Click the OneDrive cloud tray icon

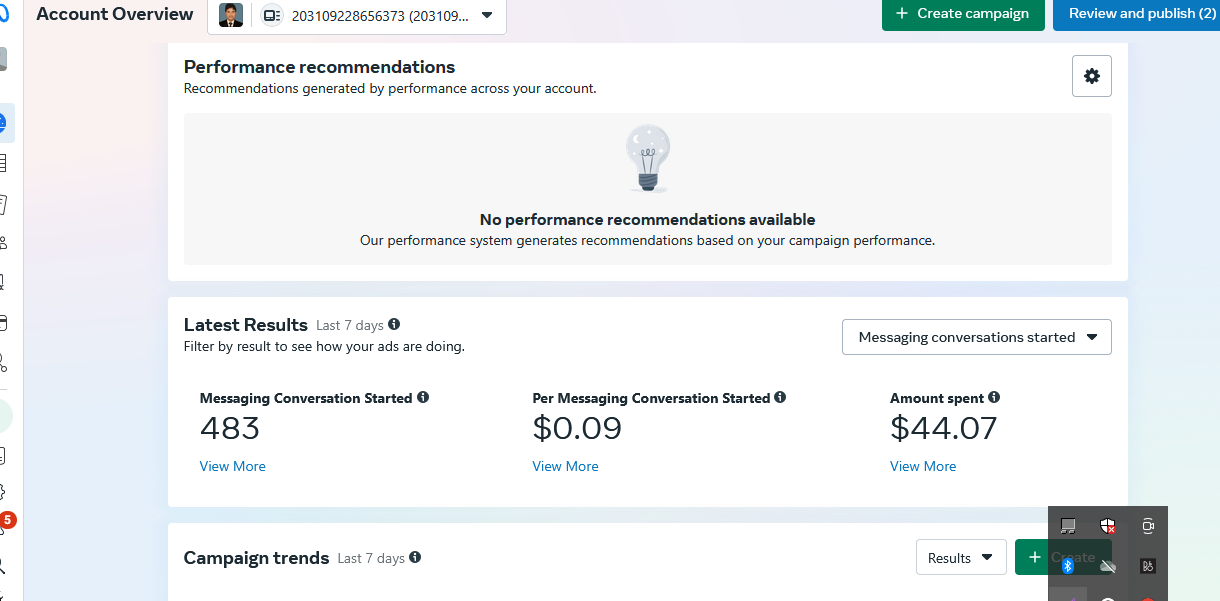coord(1107,566)
